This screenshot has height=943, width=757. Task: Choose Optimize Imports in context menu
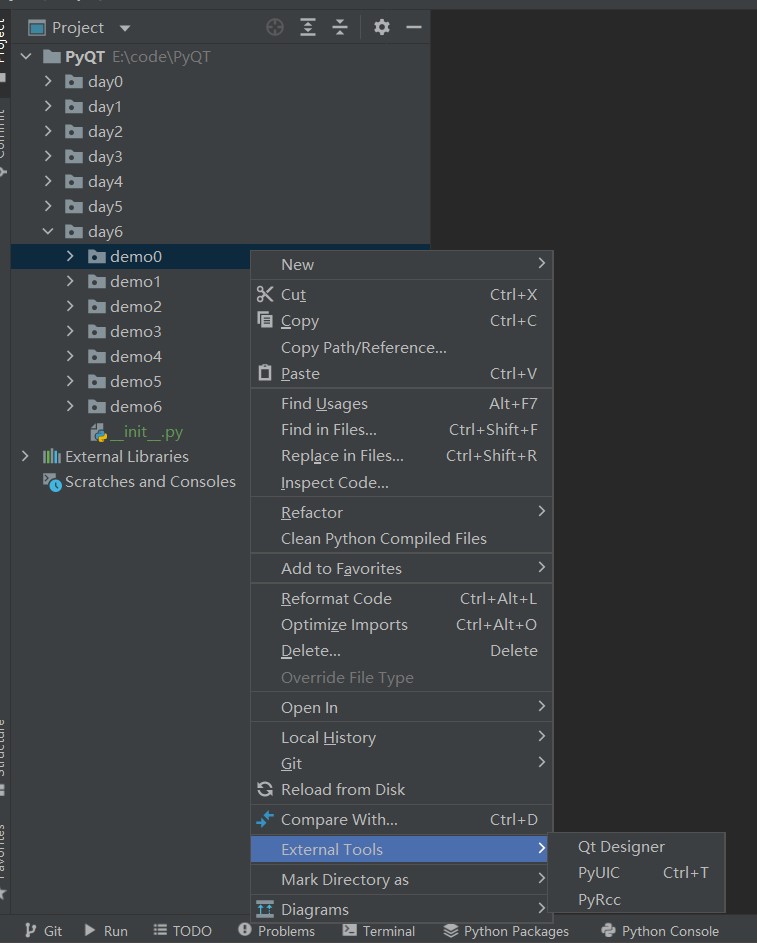402,624
